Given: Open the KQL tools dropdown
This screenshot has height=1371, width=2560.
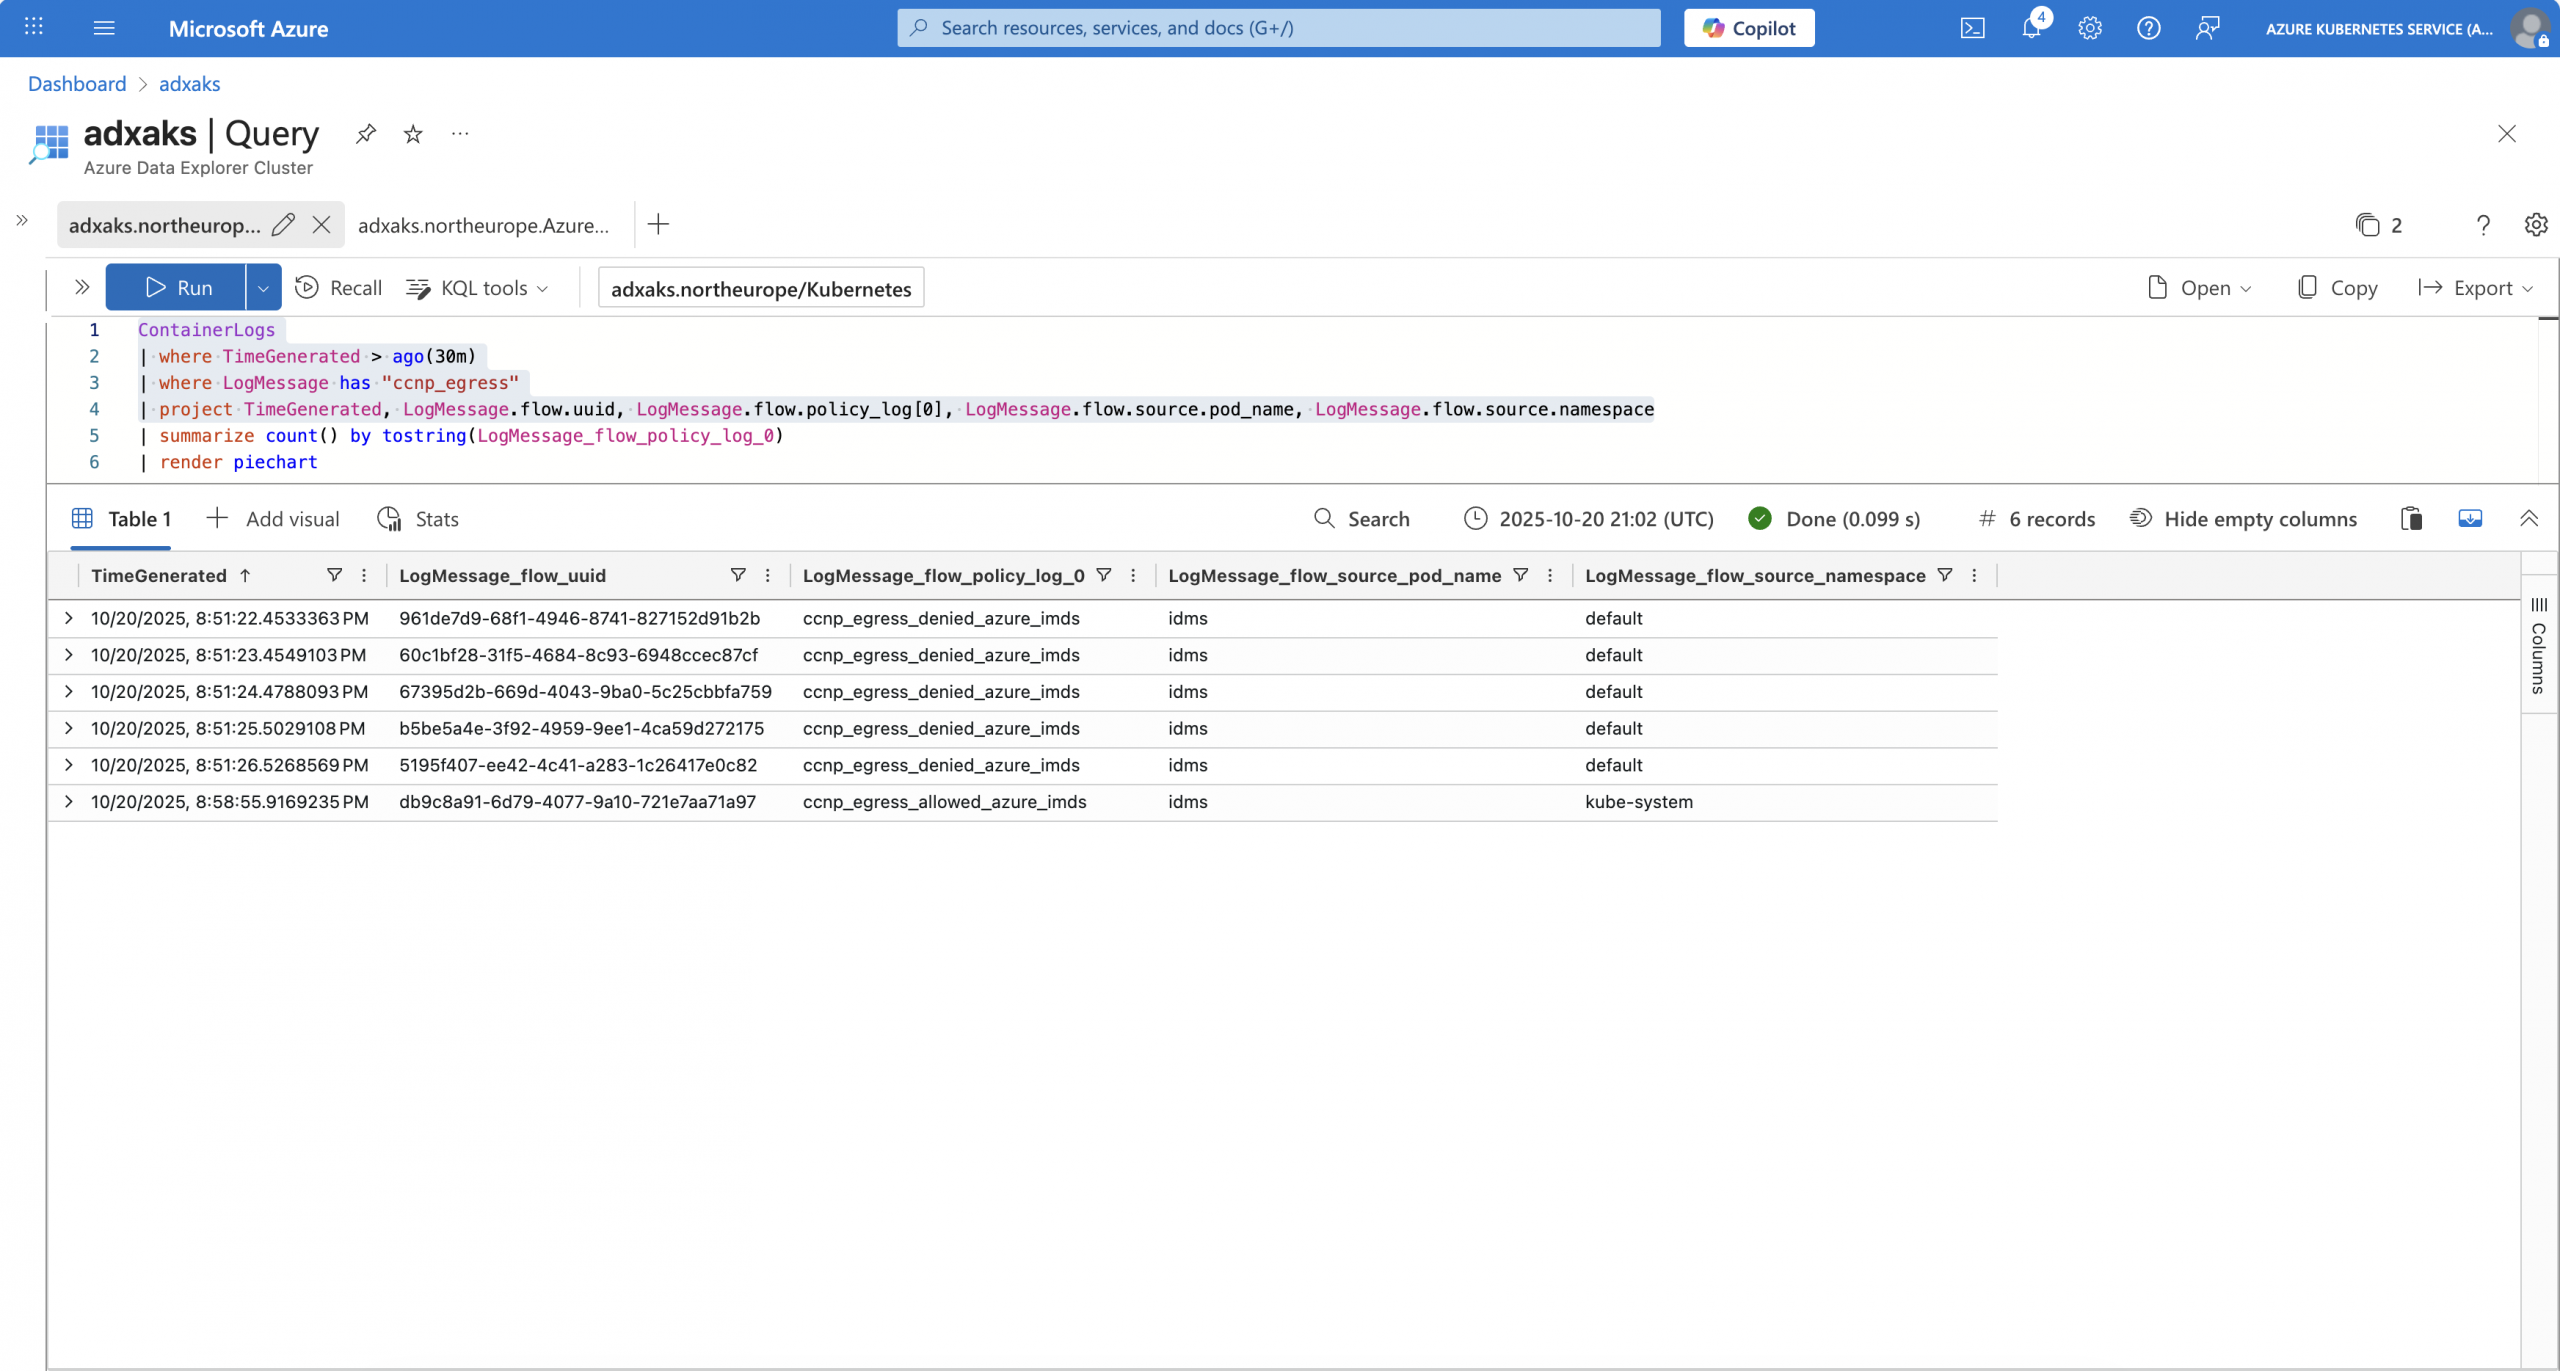Looking at the screenshot, I should (x=478, y=288).
